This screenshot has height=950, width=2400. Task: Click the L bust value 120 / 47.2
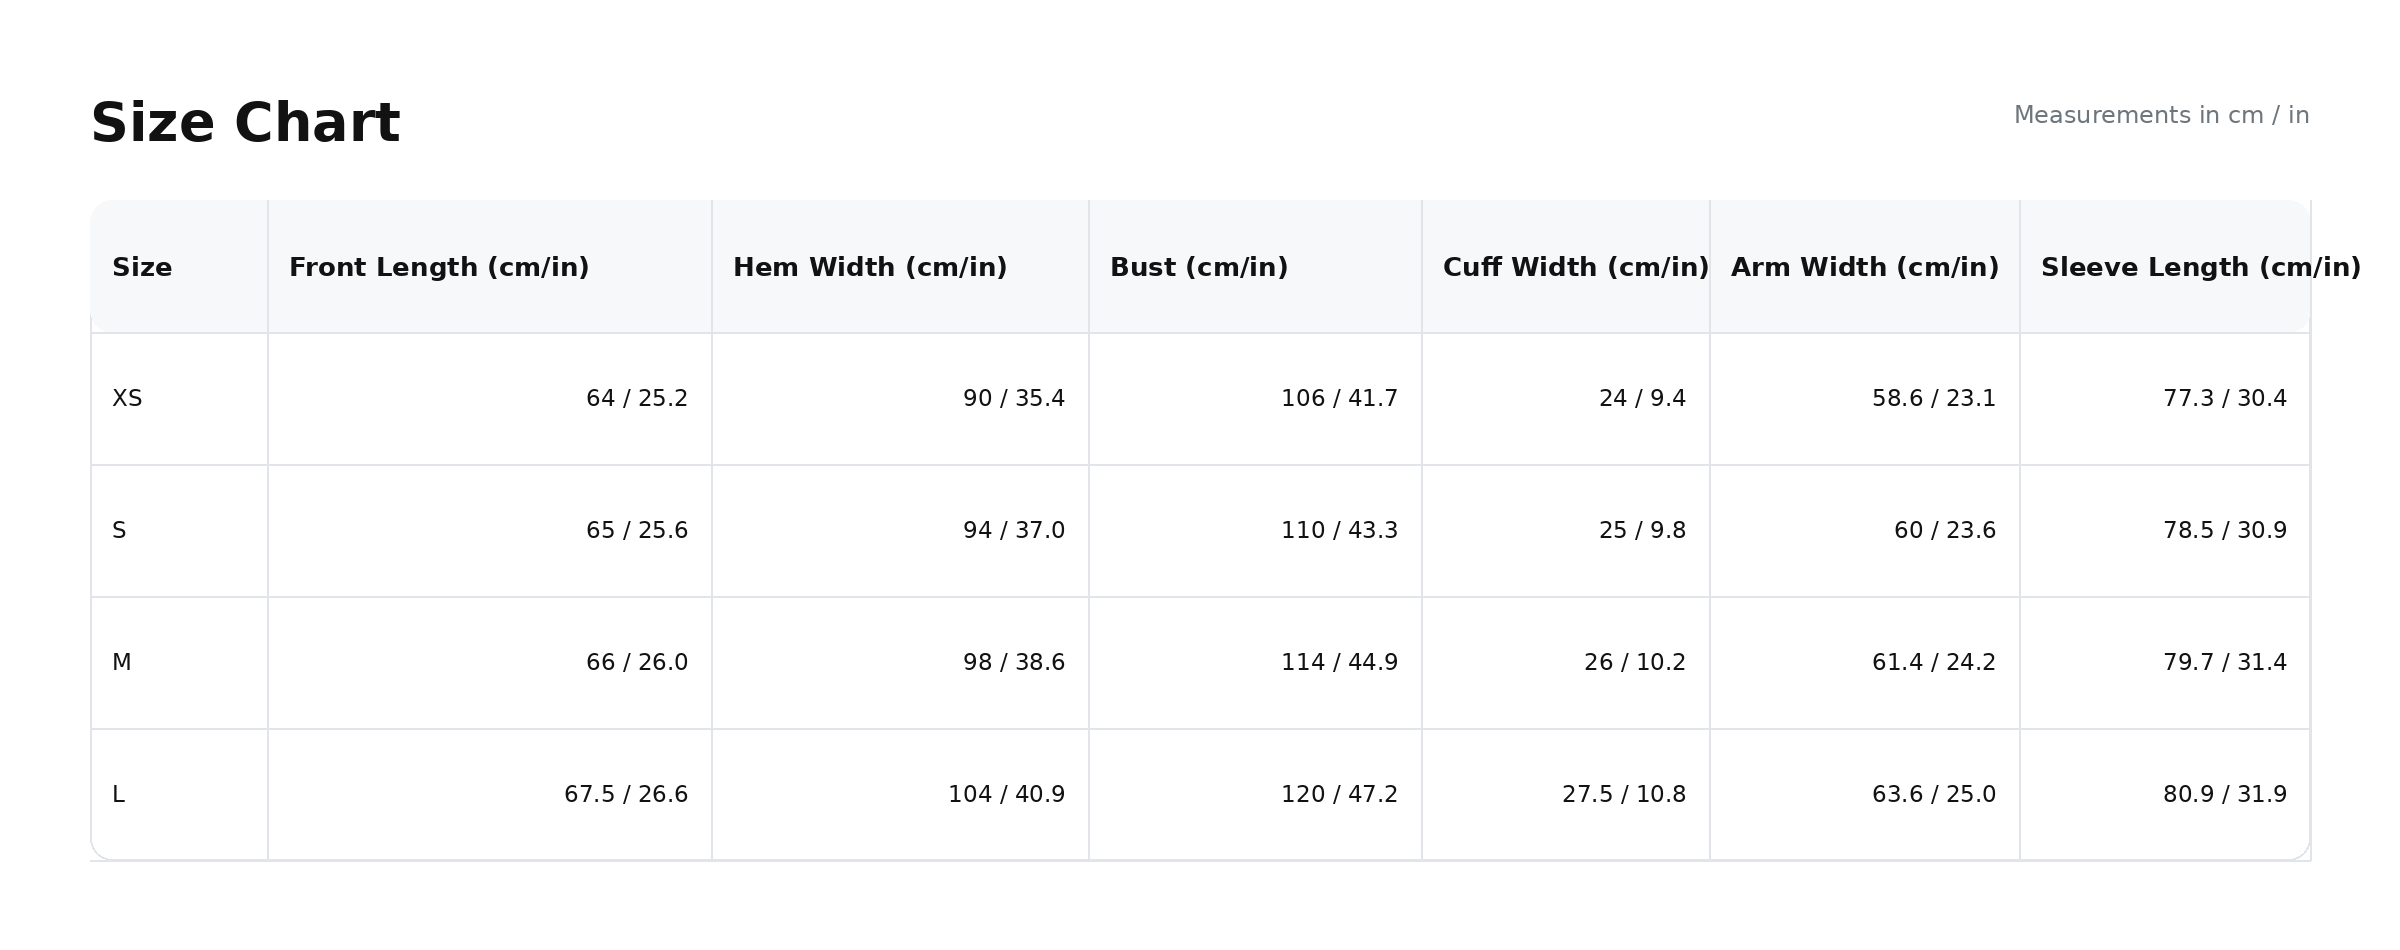1339,795
